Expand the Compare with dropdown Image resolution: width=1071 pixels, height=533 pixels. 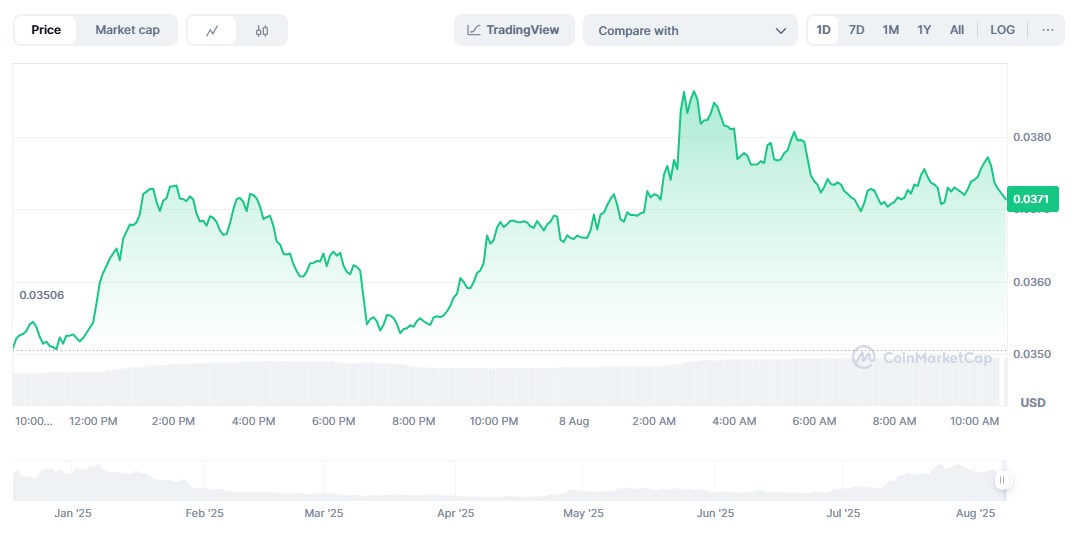(690, 31)
